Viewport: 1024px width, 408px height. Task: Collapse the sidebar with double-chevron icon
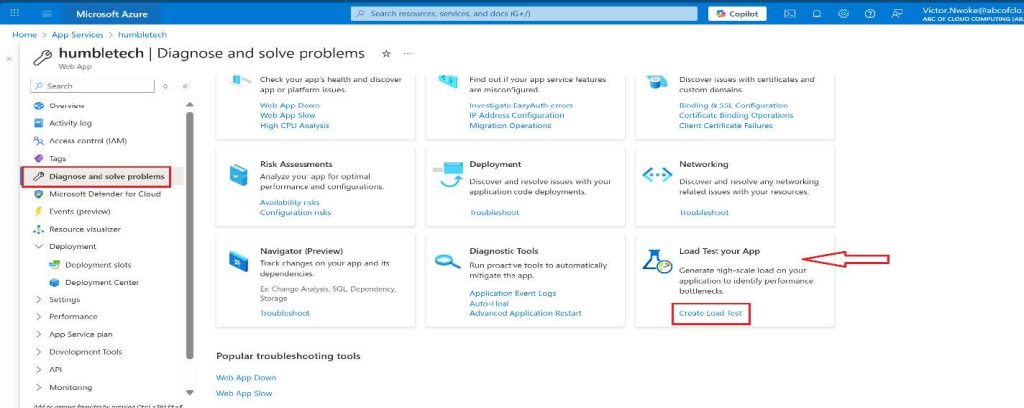[x=185, y=86]
